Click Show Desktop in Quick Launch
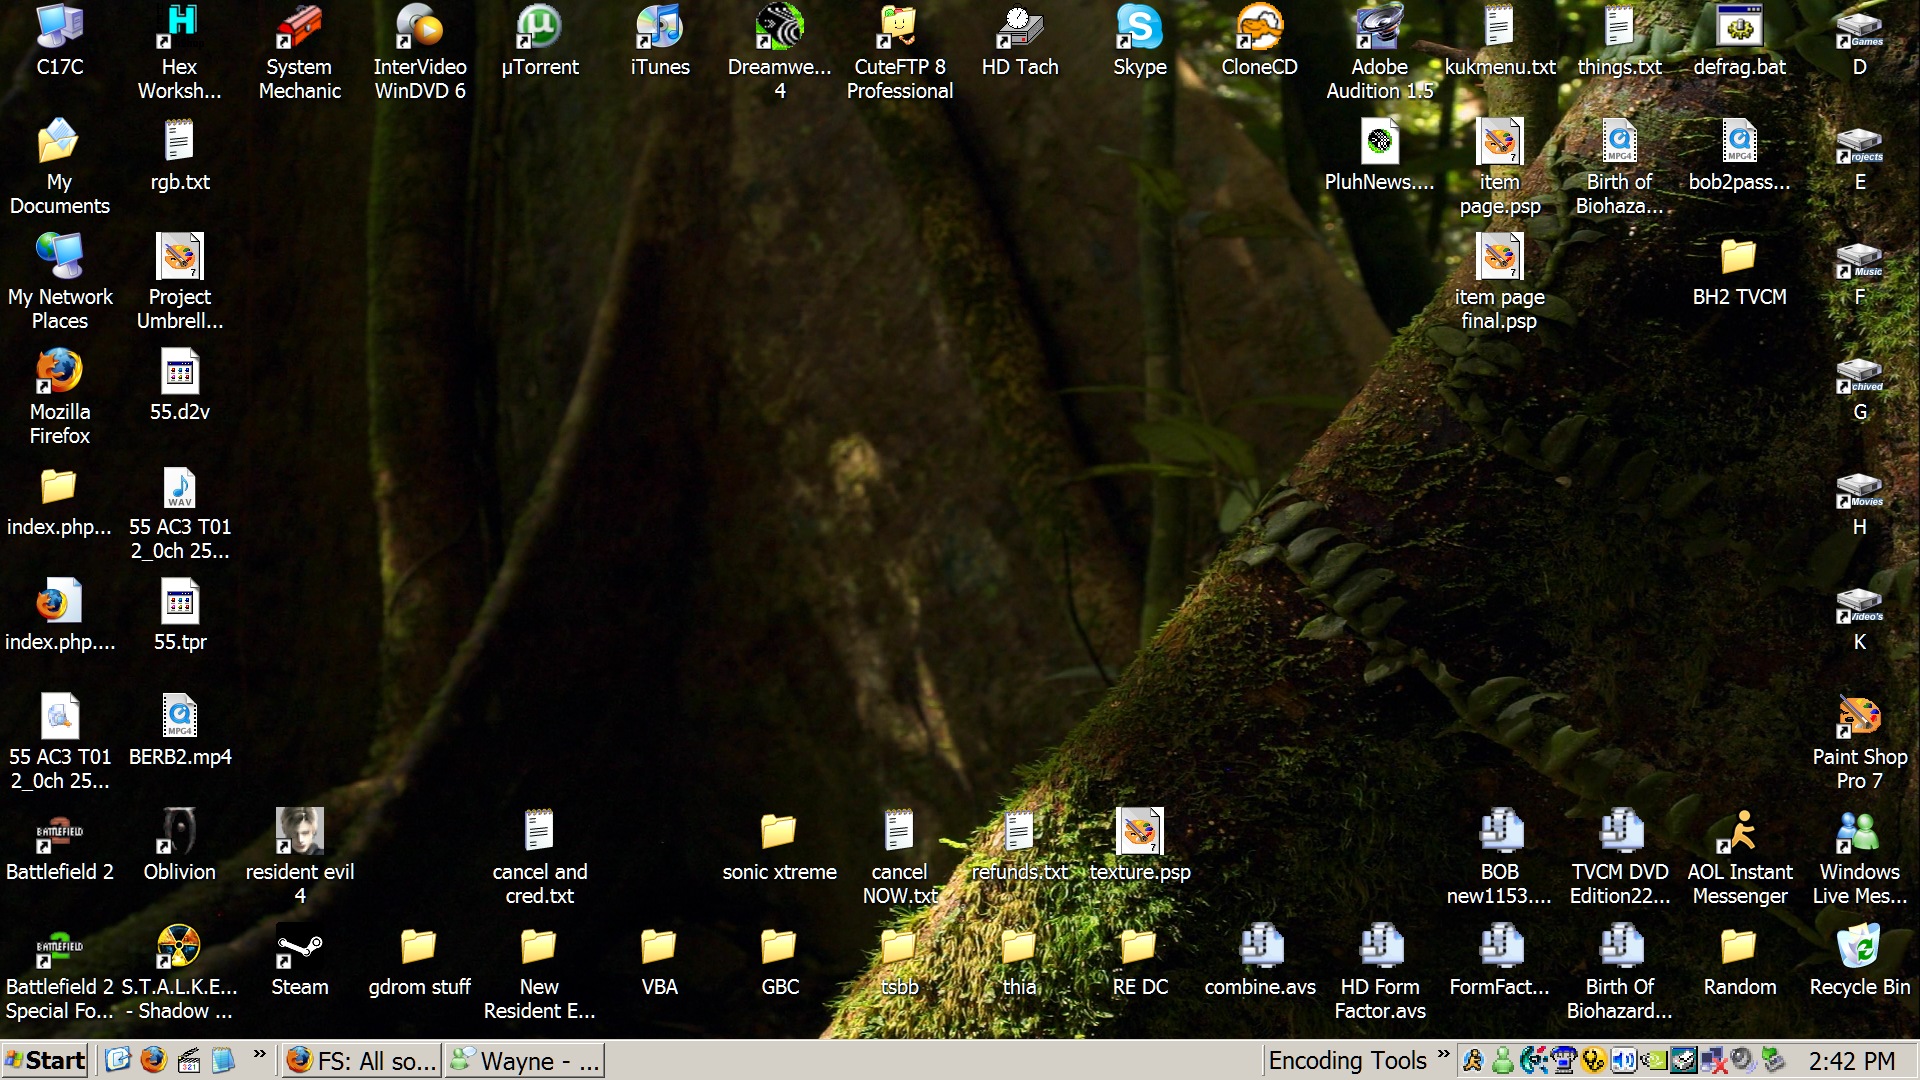 (118, 1060)
